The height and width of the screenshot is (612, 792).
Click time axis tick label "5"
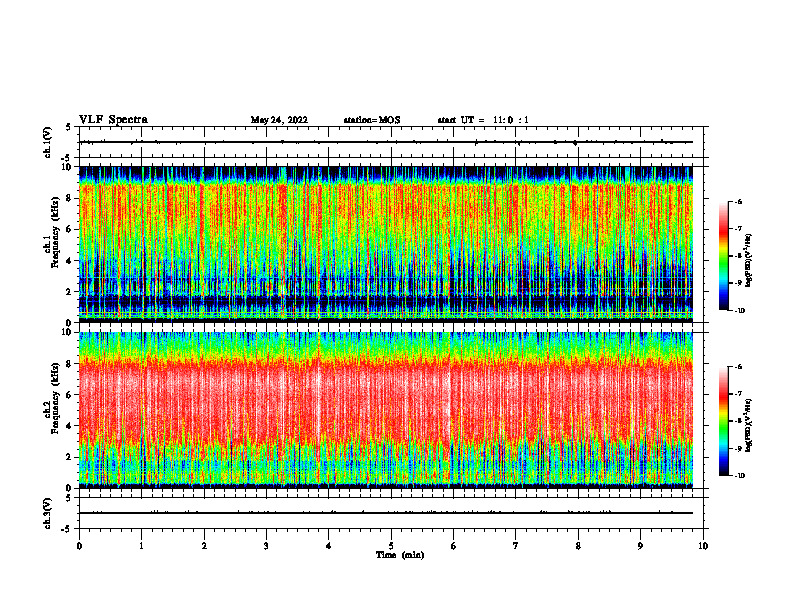[x=391, y=546]
